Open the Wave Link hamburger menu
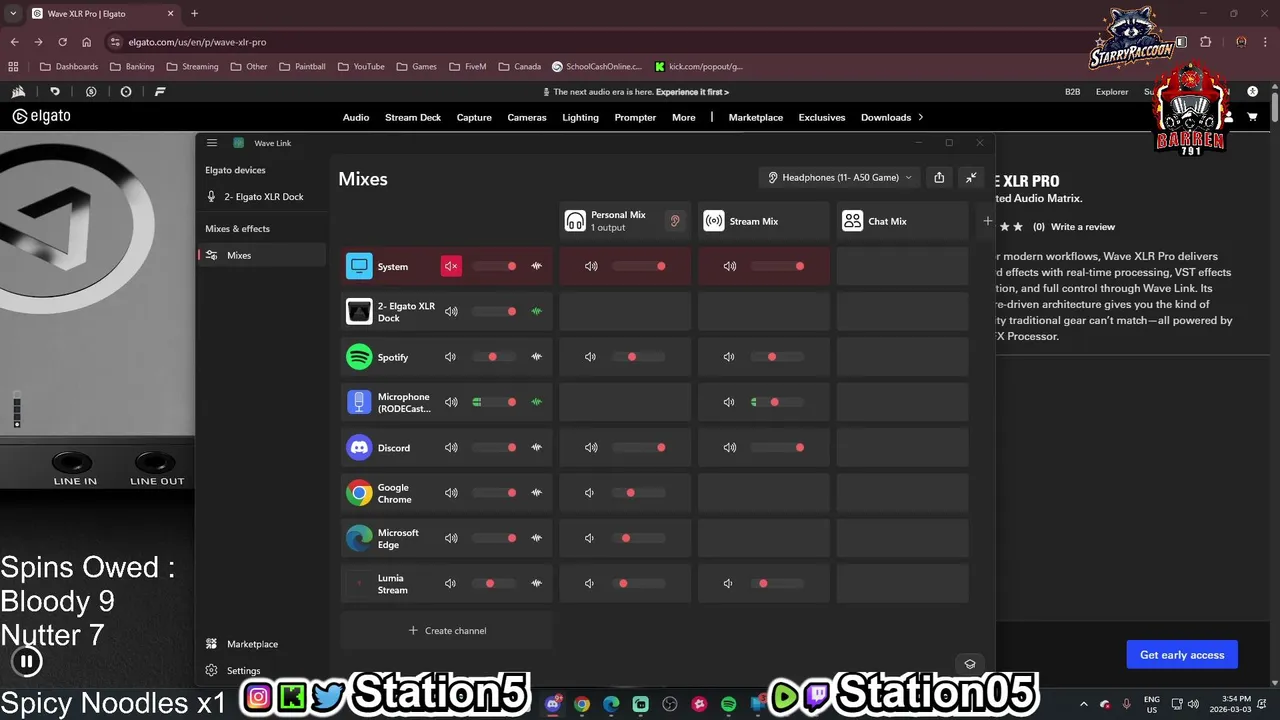Image resolution: width=1280 pixels, height=720 pixels. coord(212,143)
